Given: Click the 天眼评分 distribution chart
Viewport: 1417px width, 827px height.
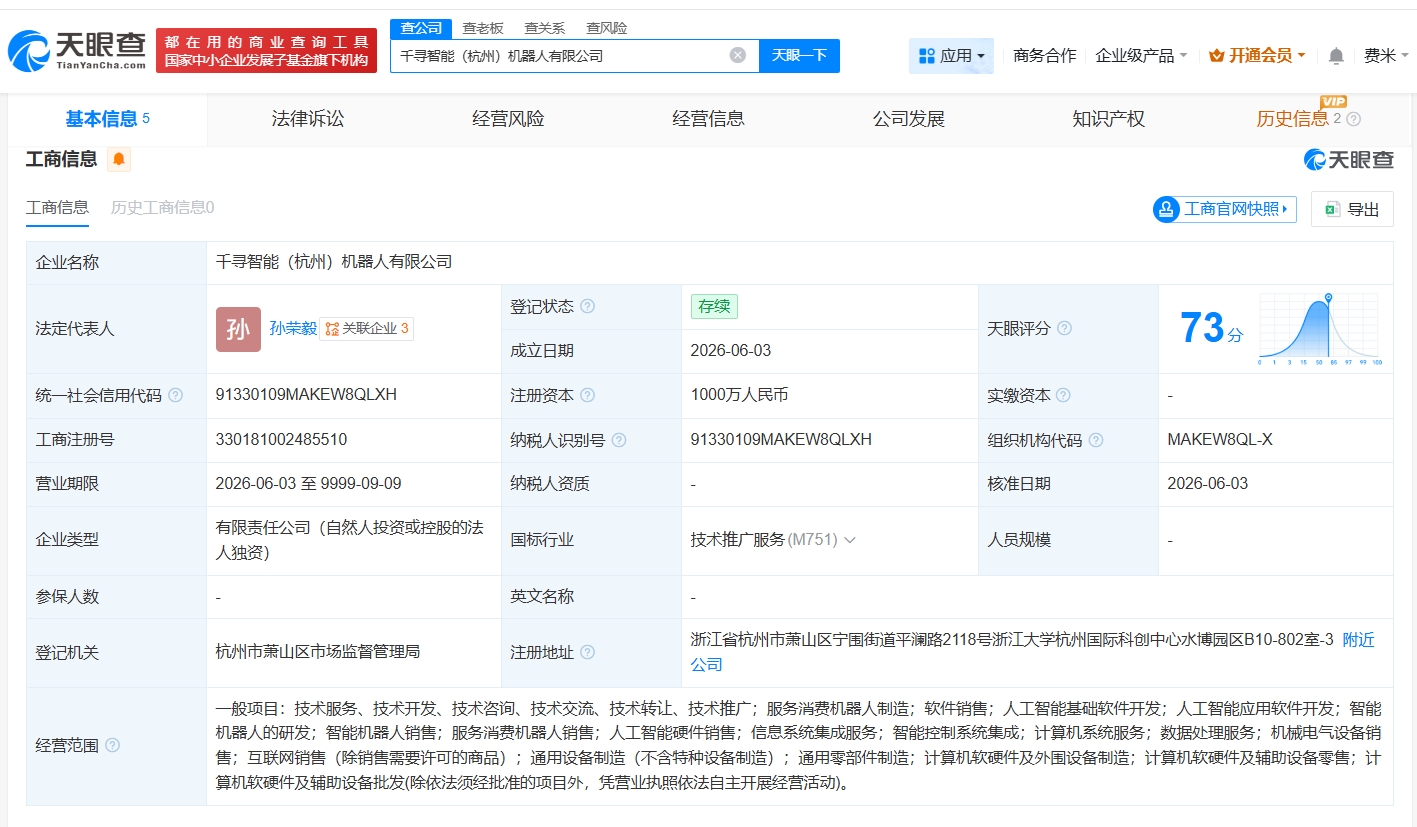Looking at the screenshot, I should (x=1320, y=329).
